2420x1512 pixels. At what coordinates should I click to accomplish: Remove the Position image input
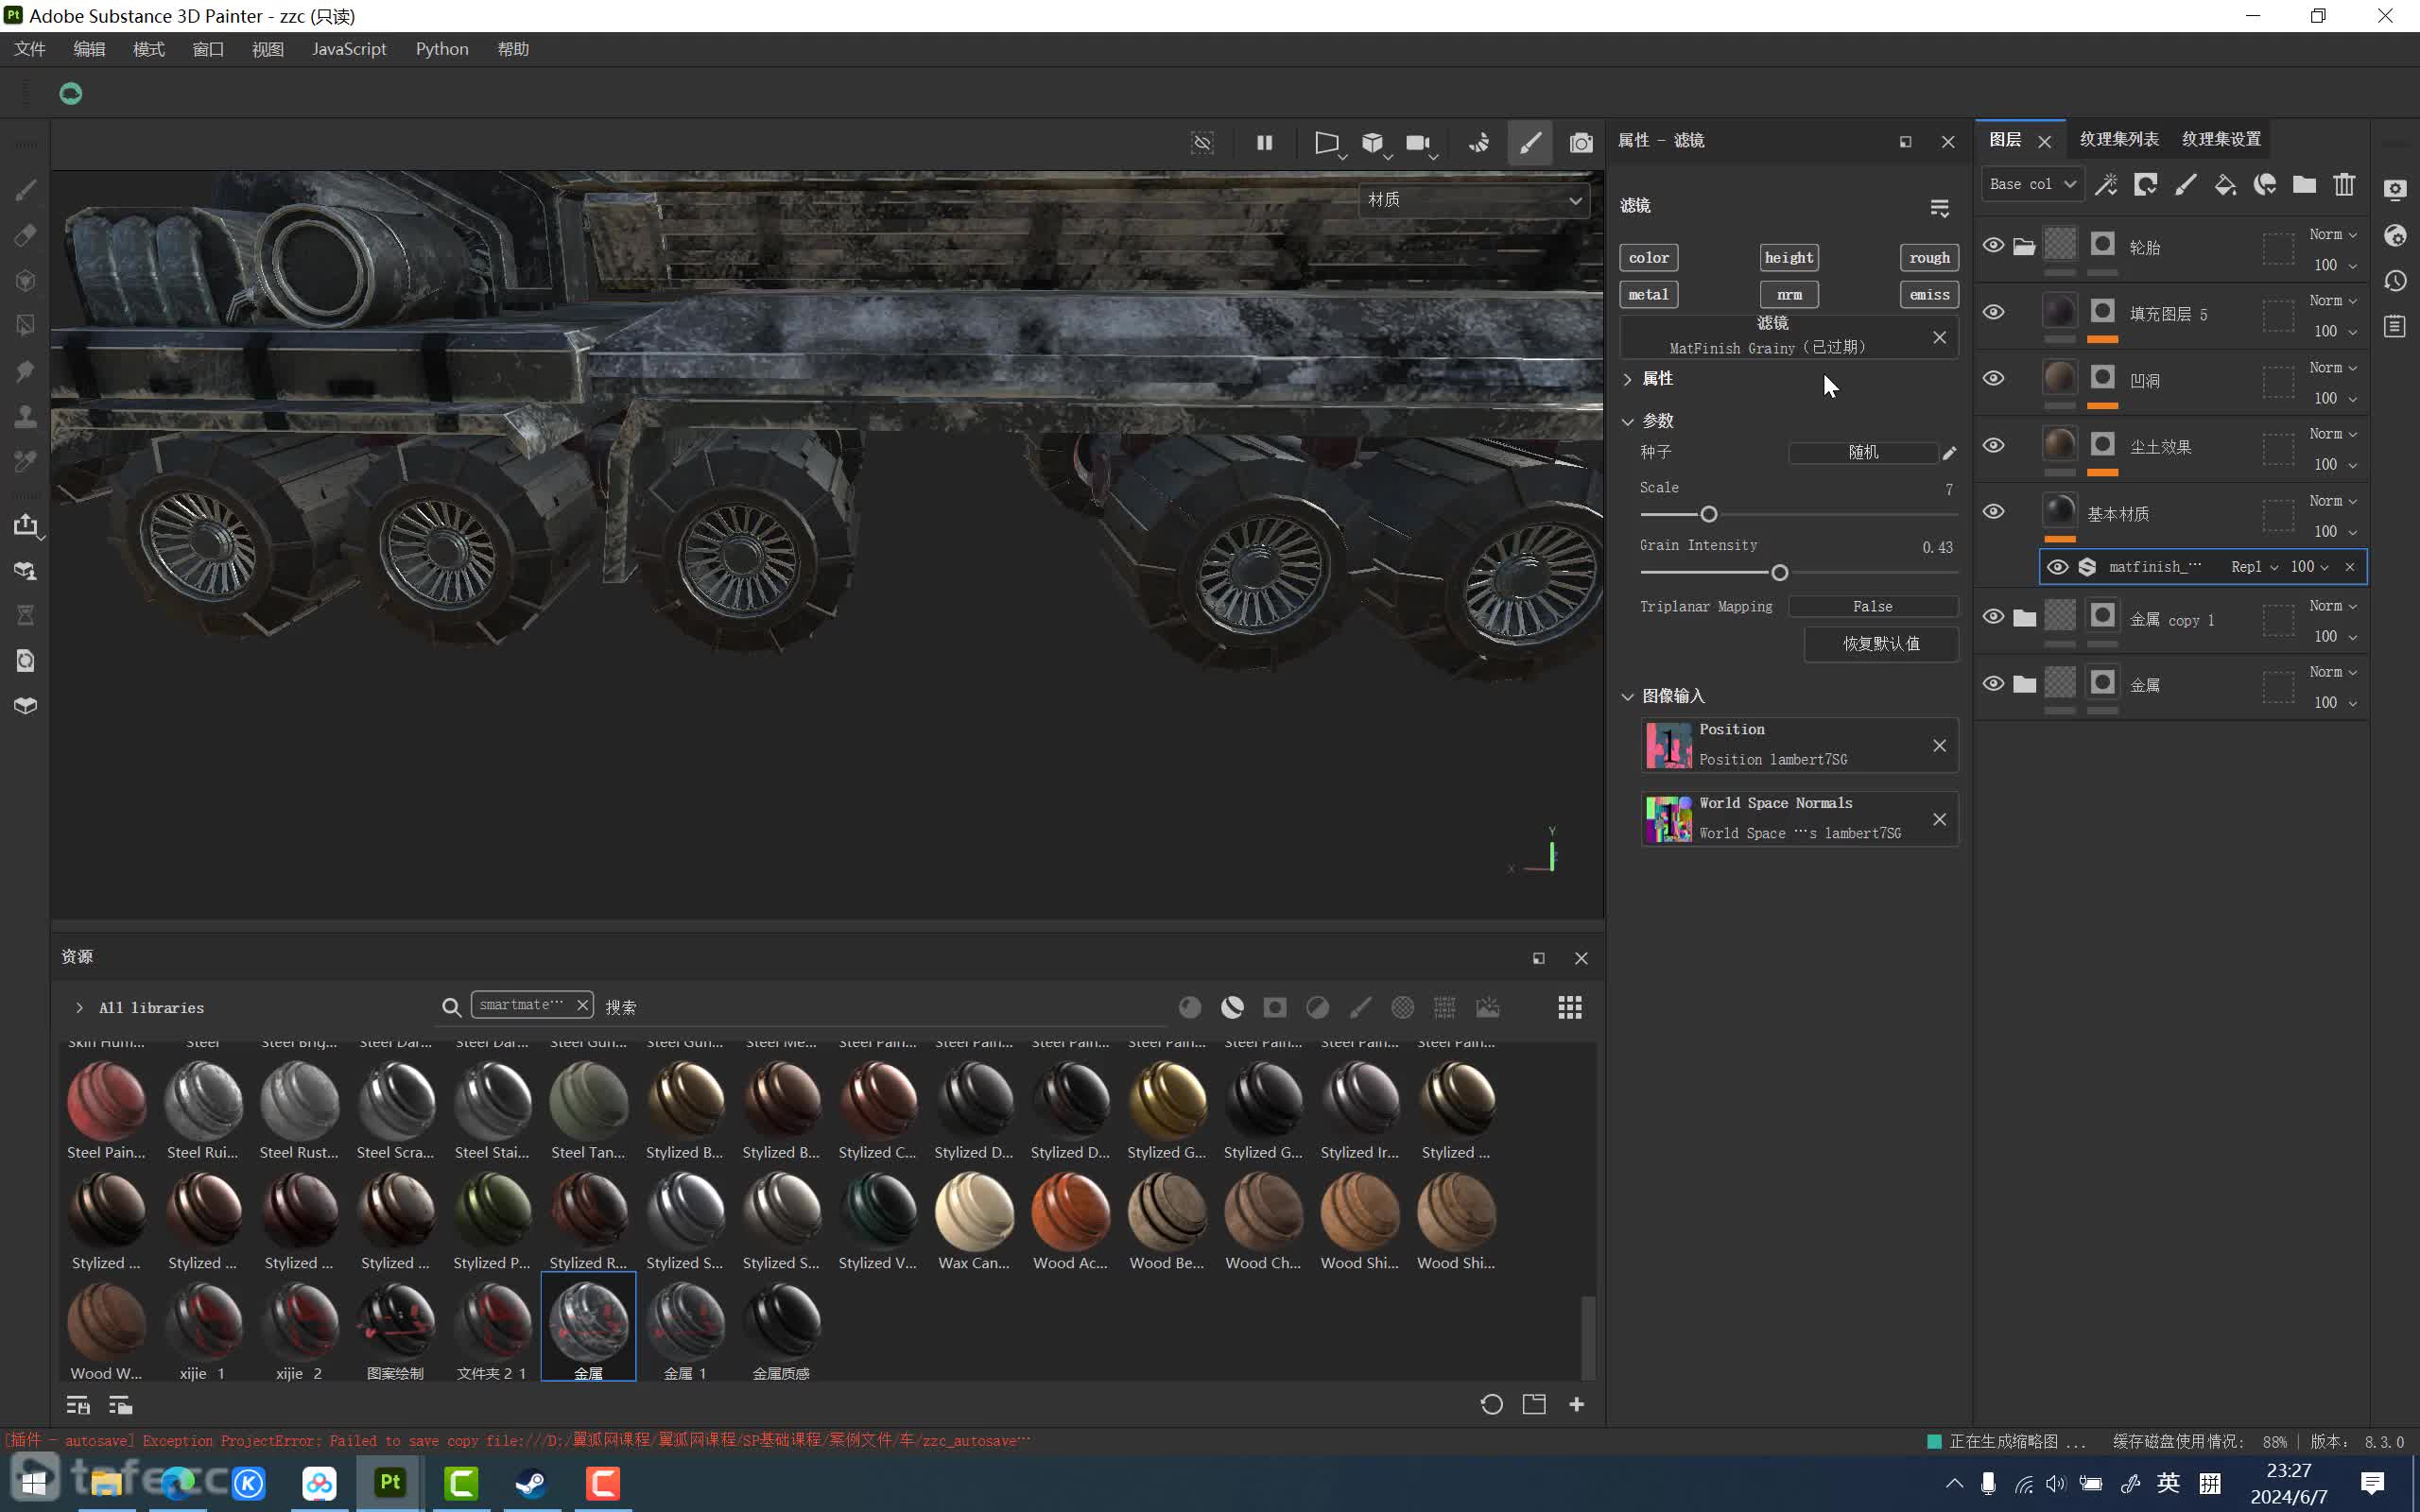pos(1939,746)
